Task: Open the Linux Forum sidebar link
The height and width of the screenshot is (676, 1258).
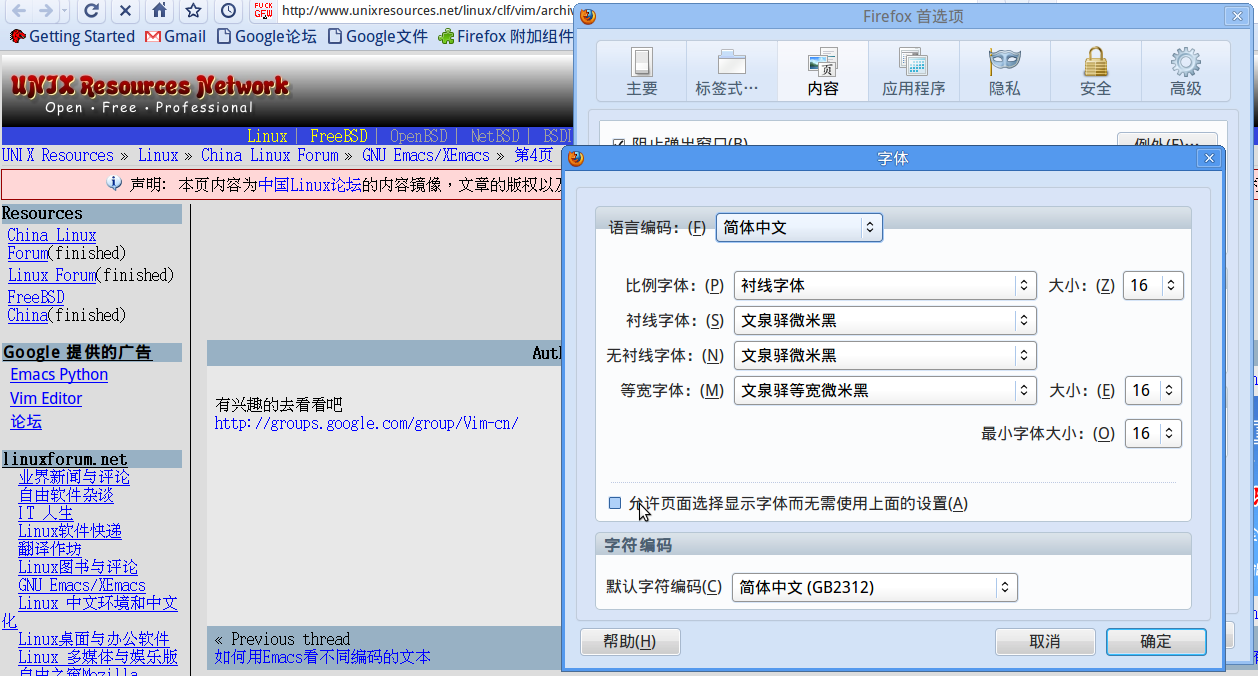Action: 52,275
